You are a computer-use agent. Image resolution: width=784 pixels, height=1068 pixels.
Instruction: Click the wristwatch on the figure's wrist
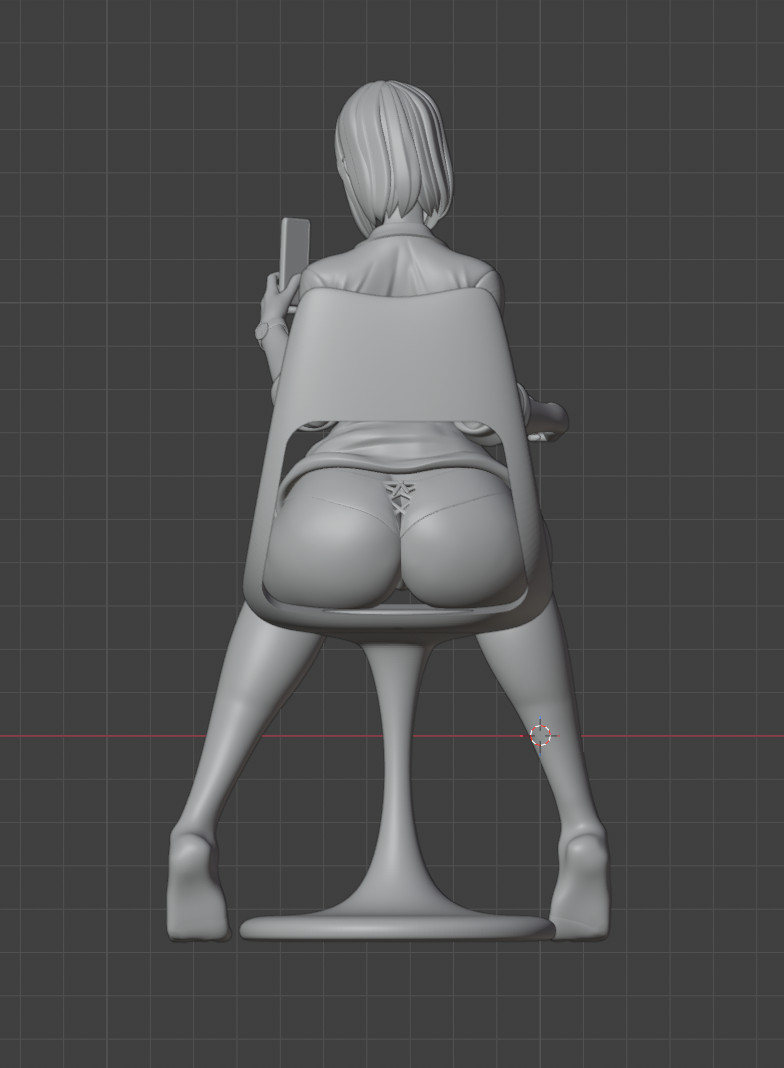coord(263,332)
